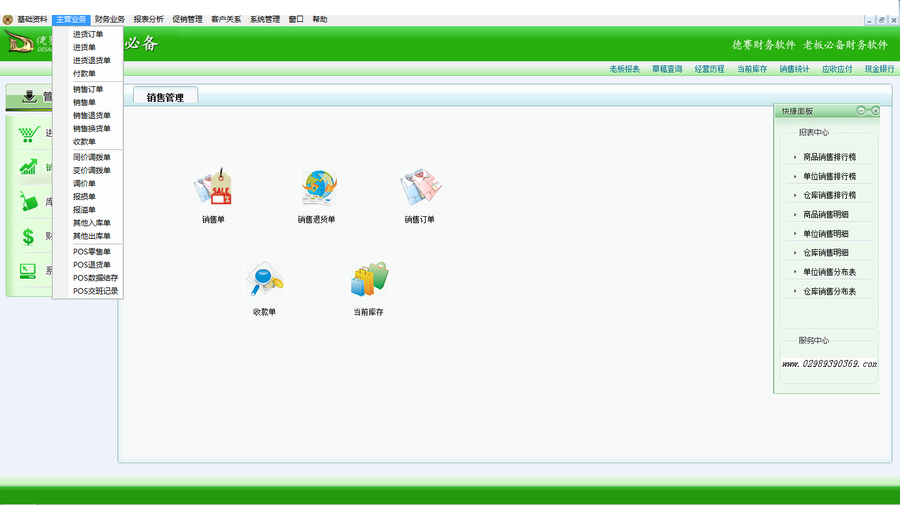Open the 系统管理 menu

[265, 20]
